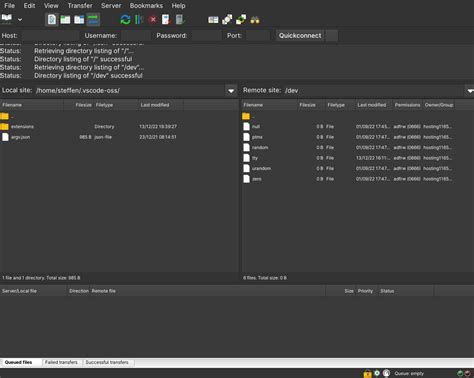
Task: Reconnect to last server icon
Action: click(x=180, y=20)
